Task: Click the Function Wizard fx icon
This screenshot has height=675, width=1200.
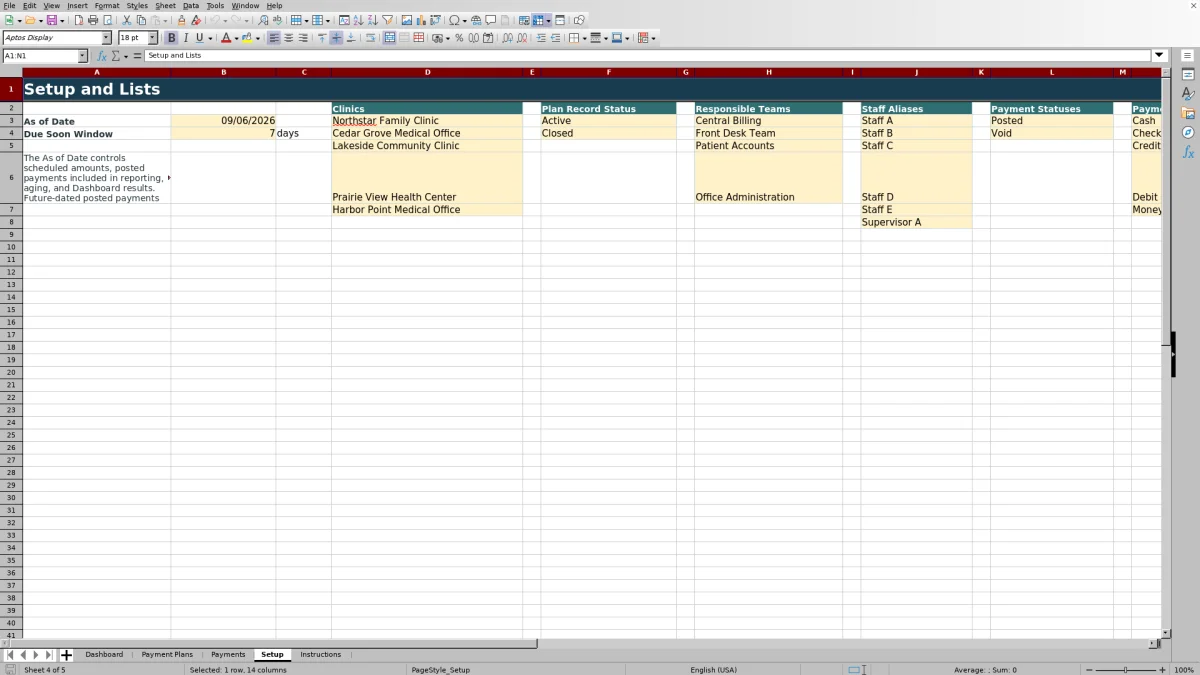Action: [x=102, y=56]
